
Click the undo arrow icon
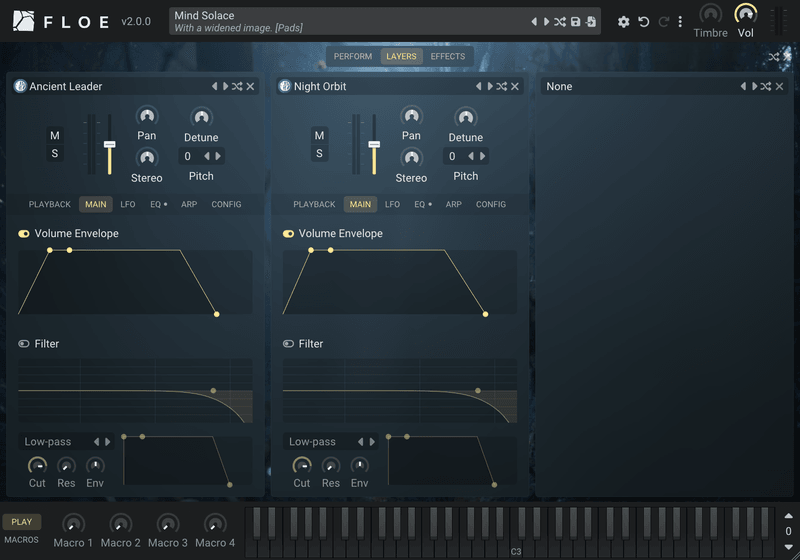(x=643, y=22)
